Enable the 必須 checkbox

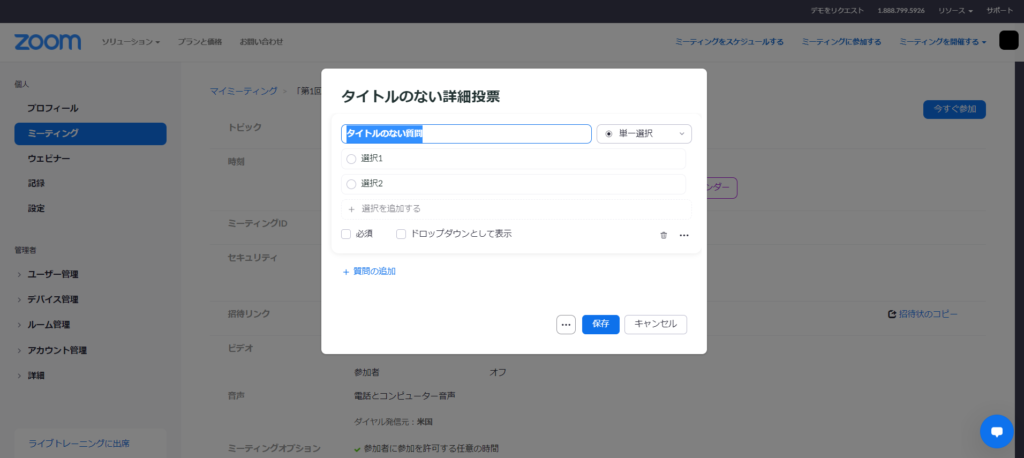coord(346,234)
